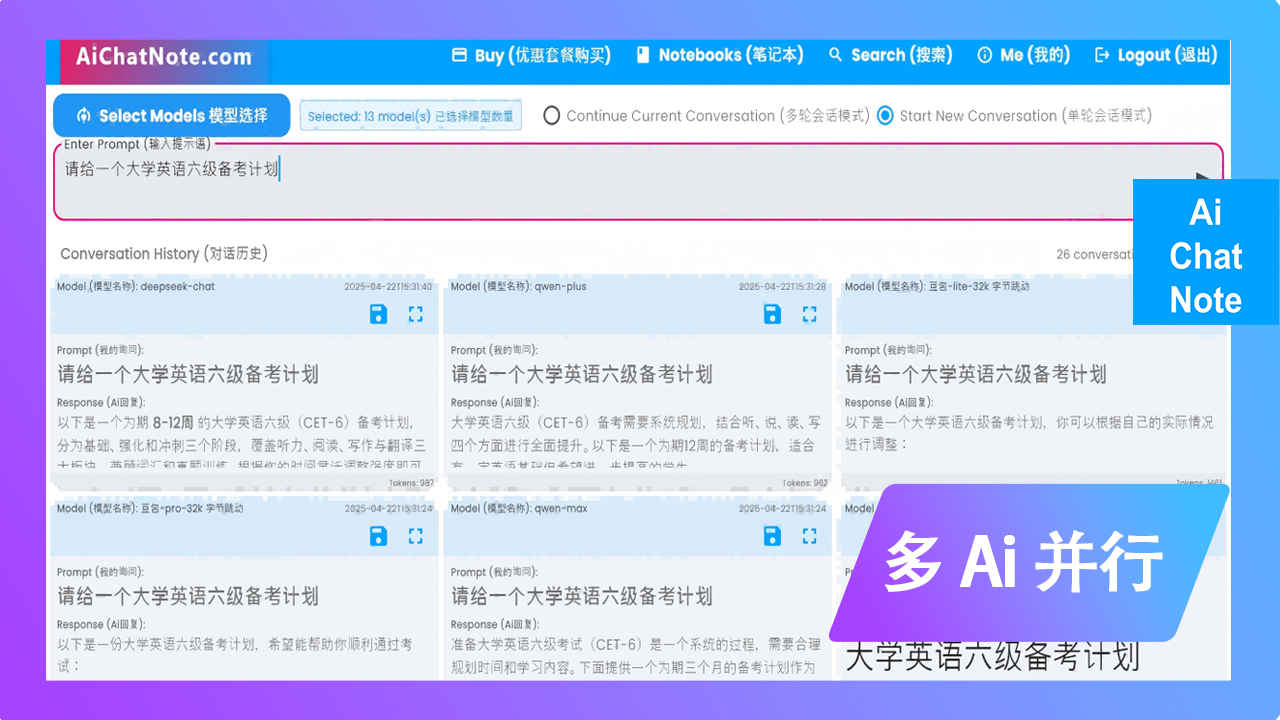This screenshot has width=1280, height=720.
Task: Click the icon inside the Select Models button
Action: pos(83,116)
